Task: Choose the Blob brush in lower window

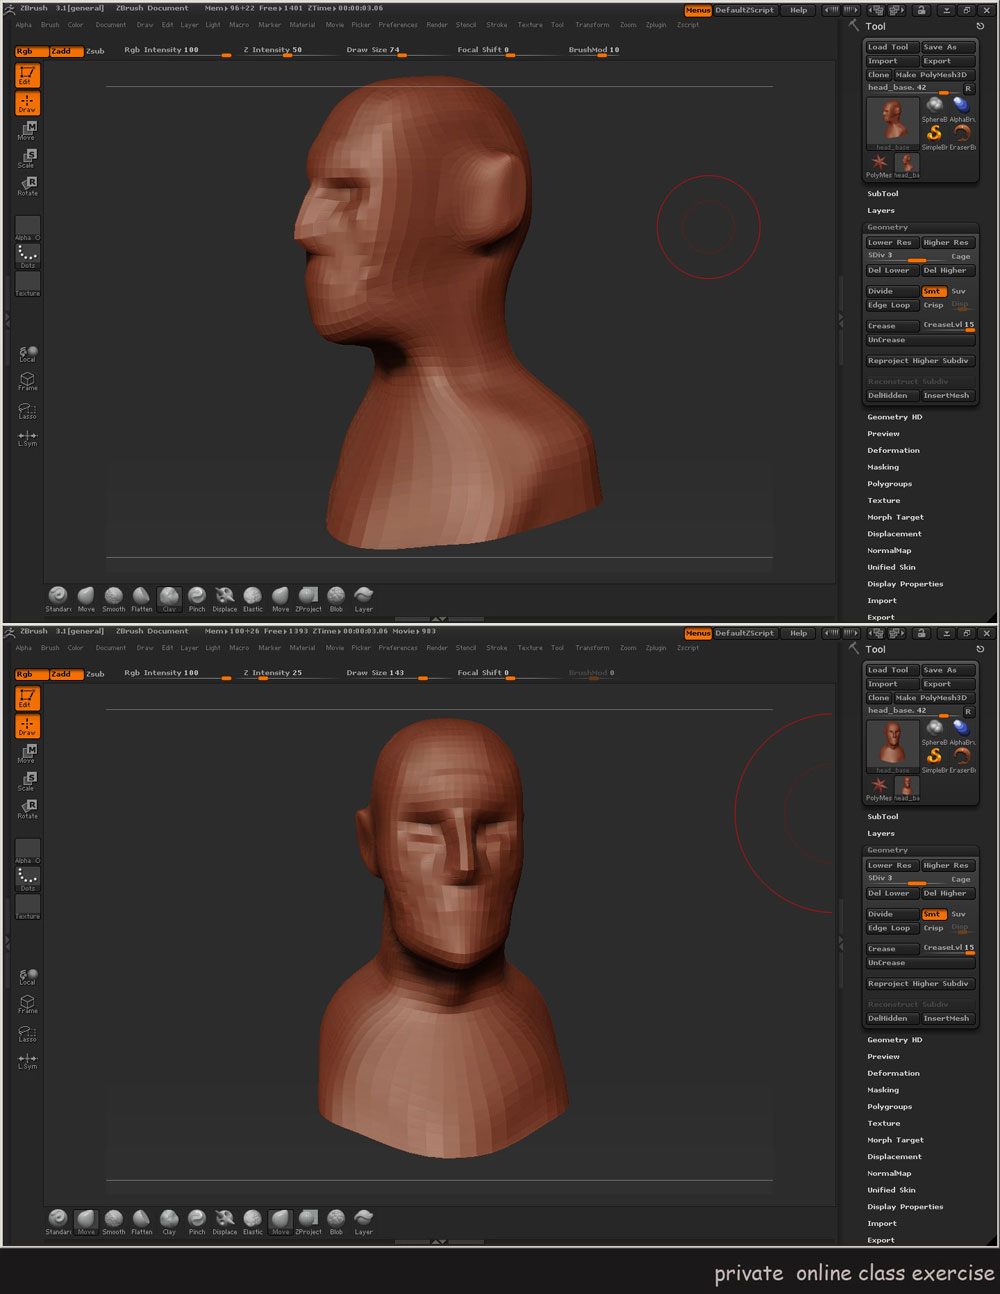Action: click(x=336, y=1218)
